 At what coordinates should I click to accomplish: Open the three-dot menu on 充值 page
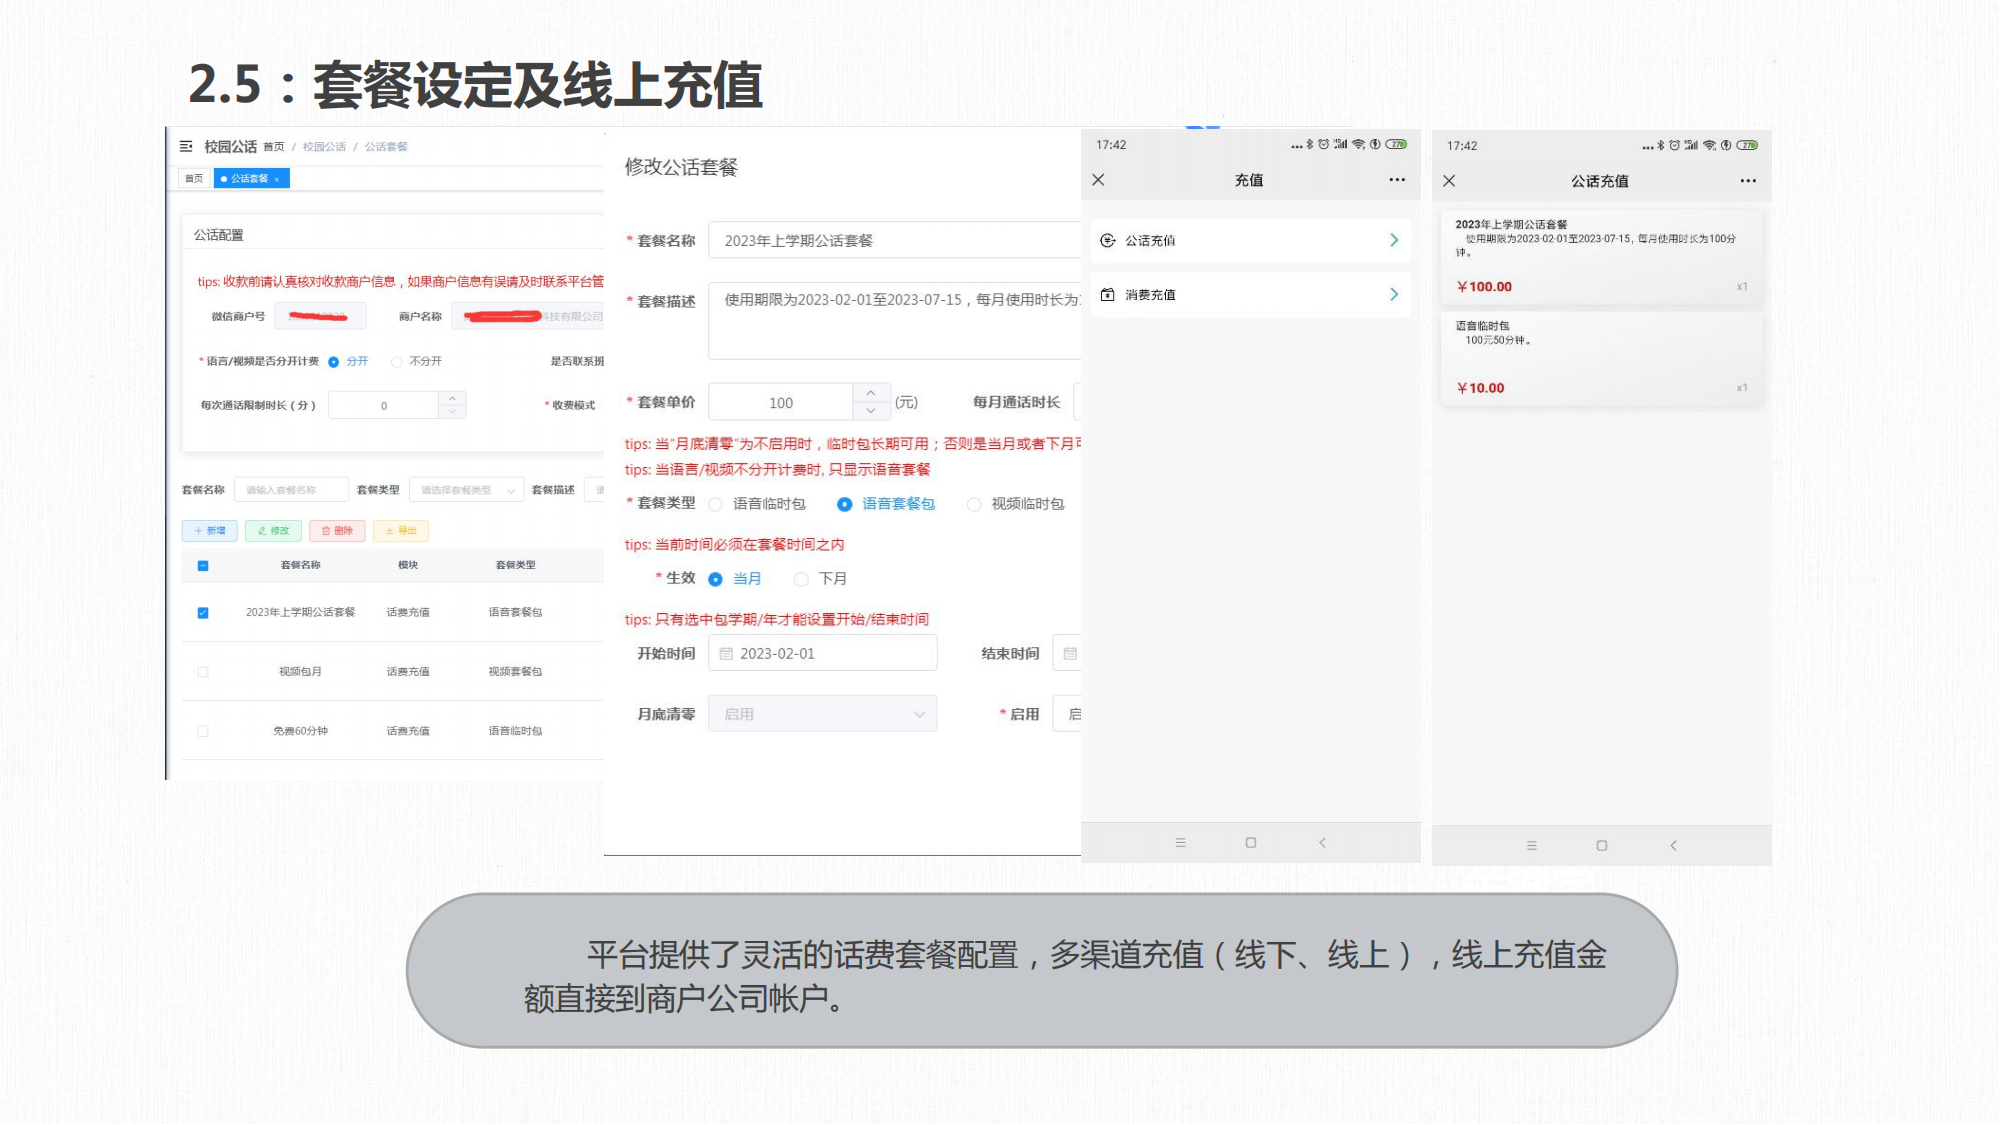tap(1397, 180)
